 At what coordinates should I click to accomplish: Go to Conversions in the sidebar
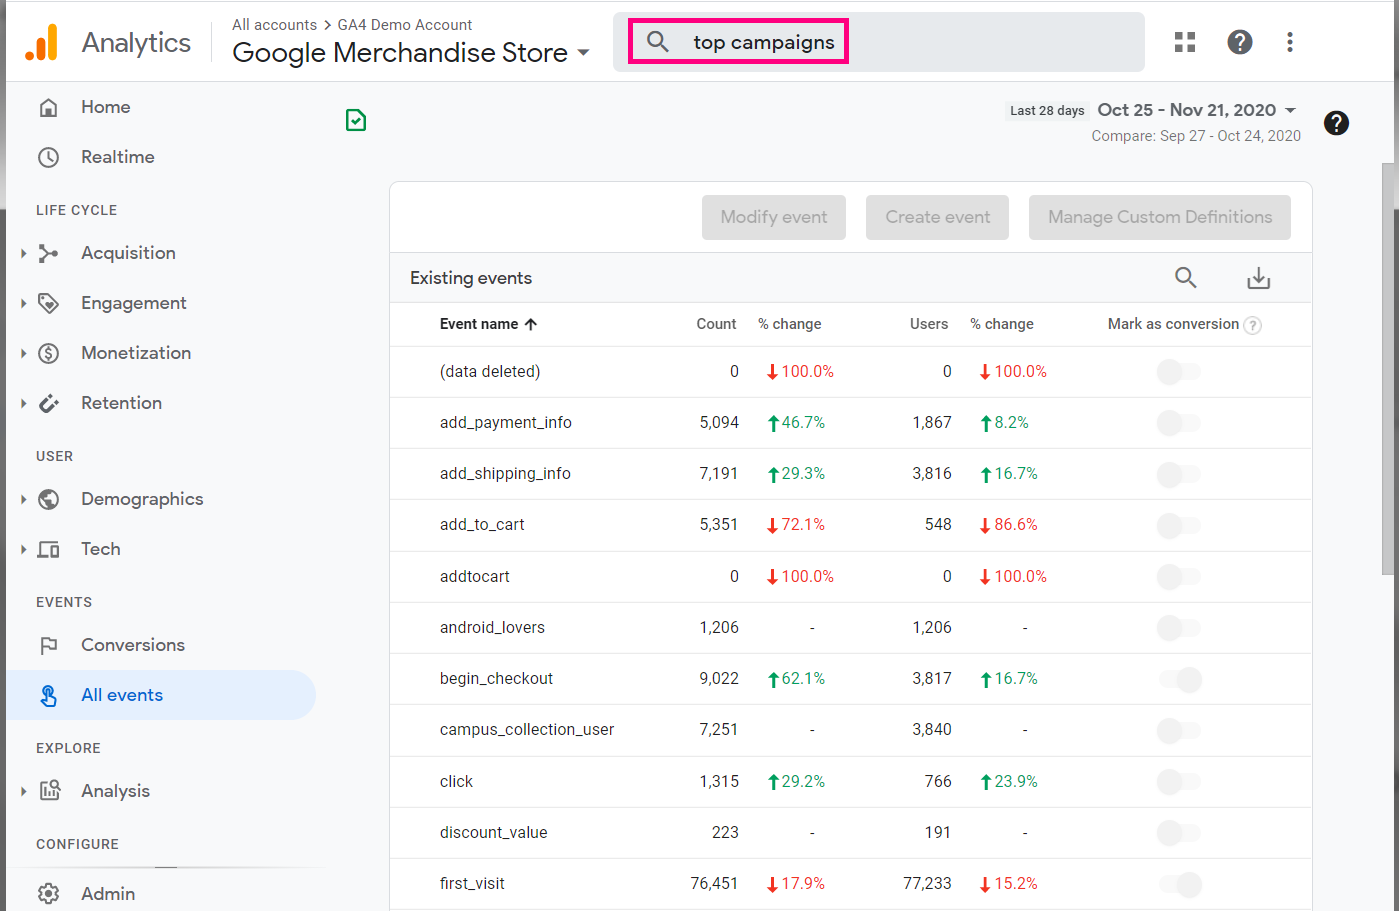point(132,645)
